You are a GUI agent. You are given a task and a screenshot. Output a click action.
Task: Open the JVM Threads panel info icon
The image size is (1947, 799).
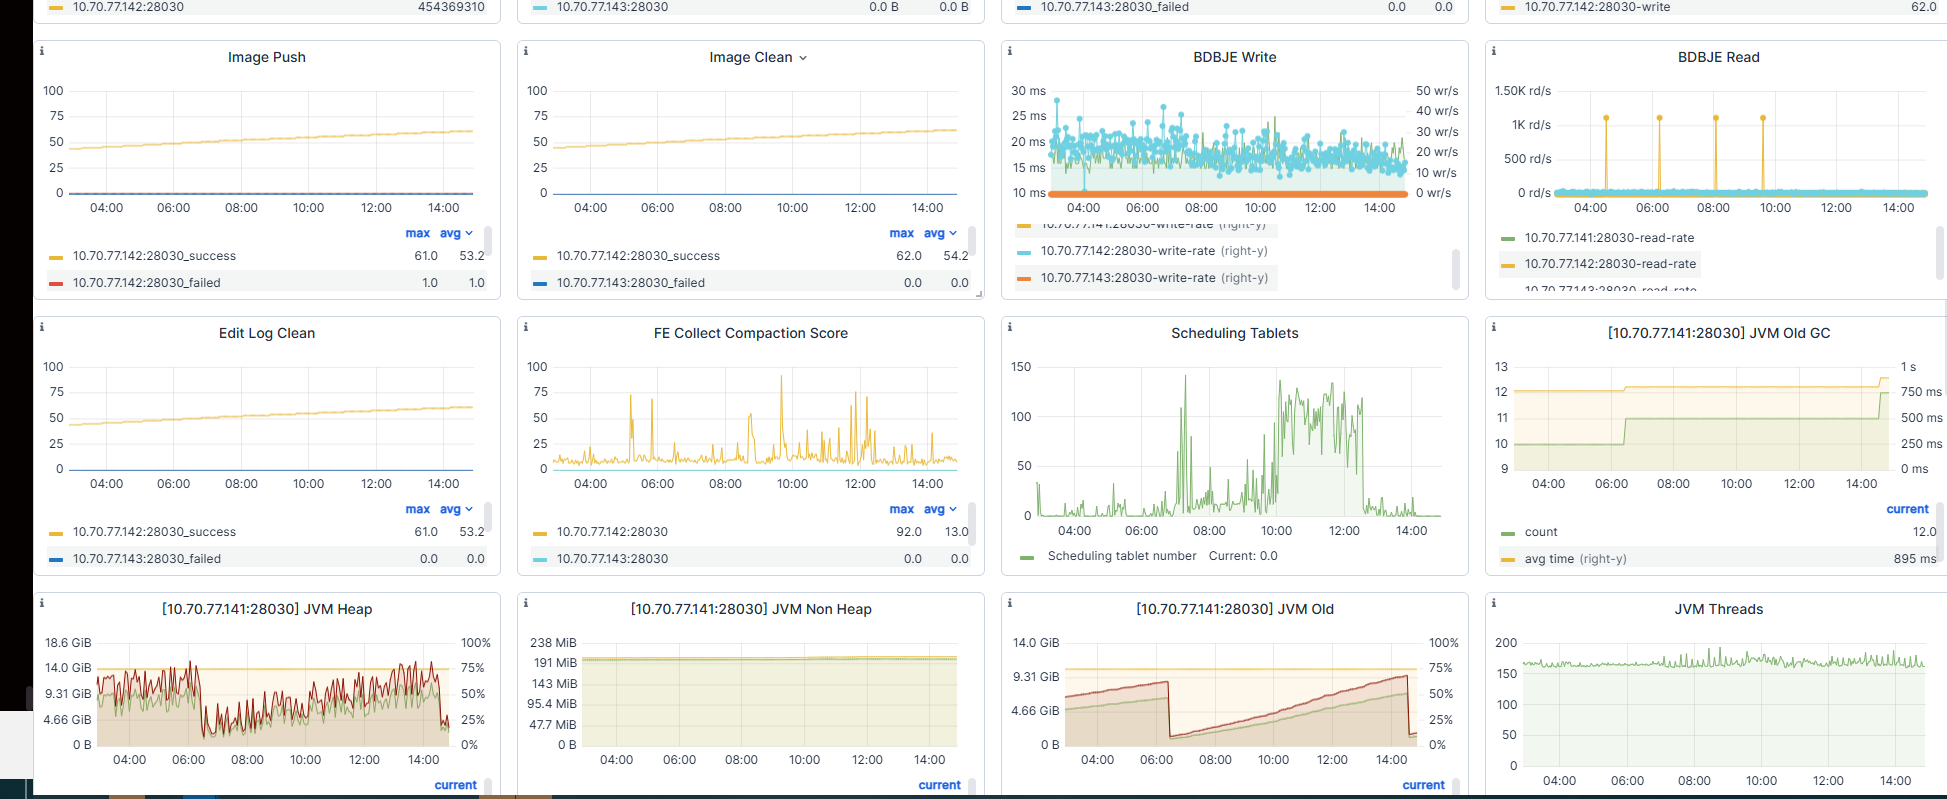click(x=1493, y=603)
